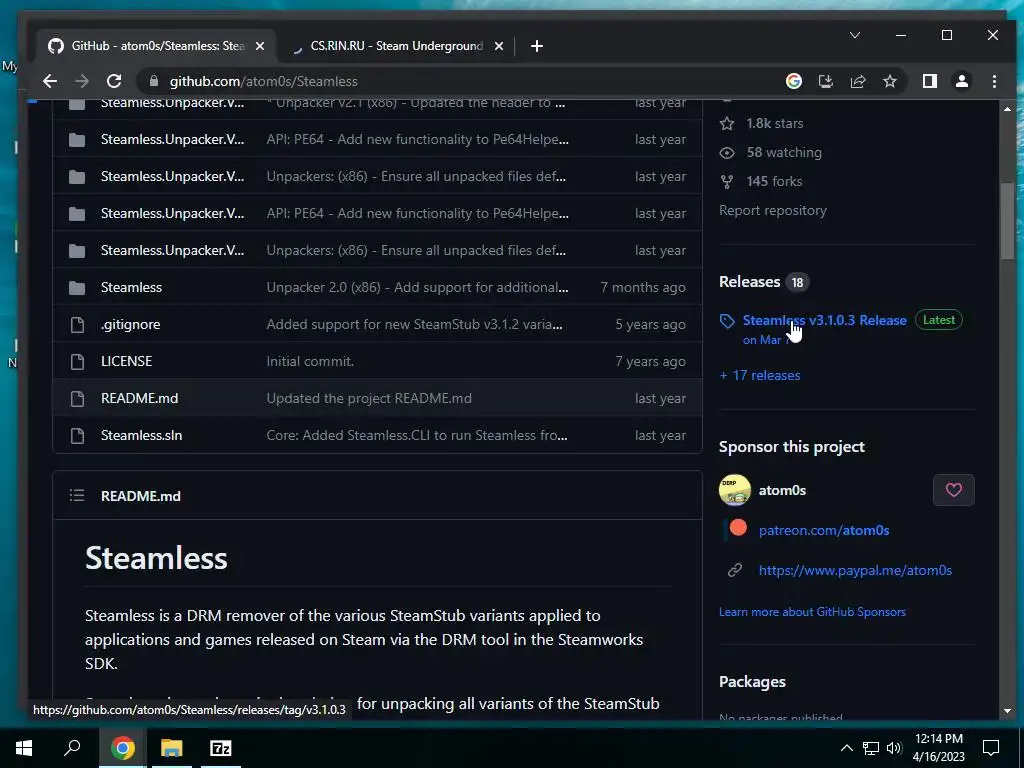Open commit 'Core: Added Steamless.CLI'

(417, 435)
